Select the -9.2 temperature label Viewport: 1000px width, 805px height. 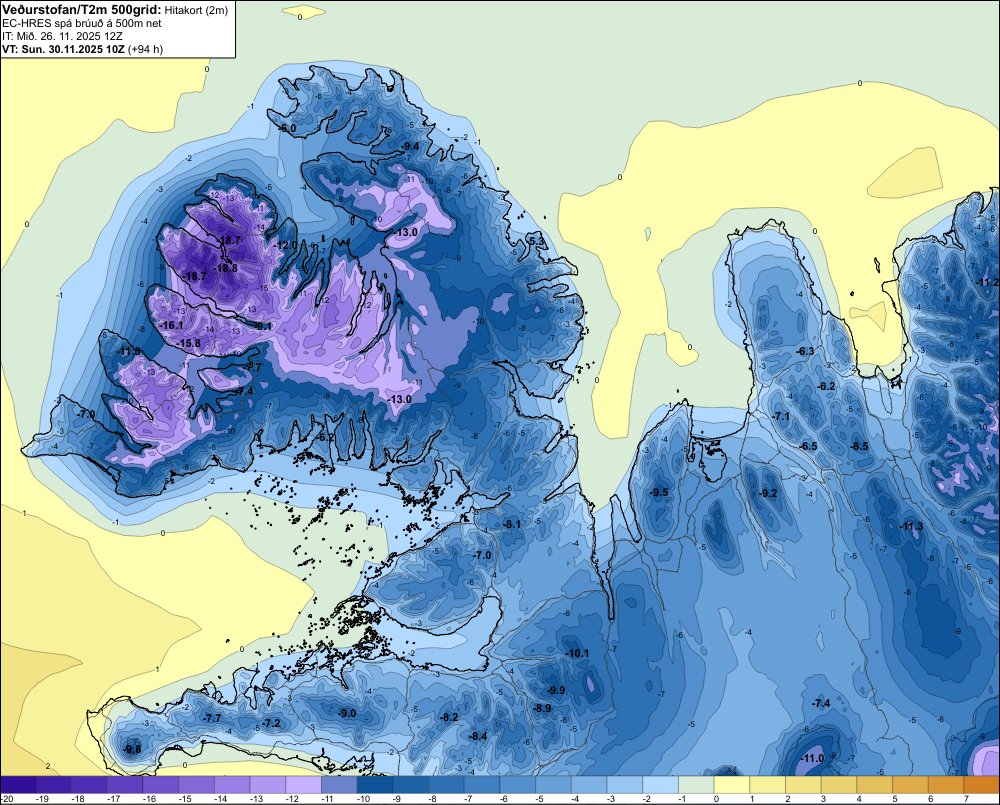point(768,493)
